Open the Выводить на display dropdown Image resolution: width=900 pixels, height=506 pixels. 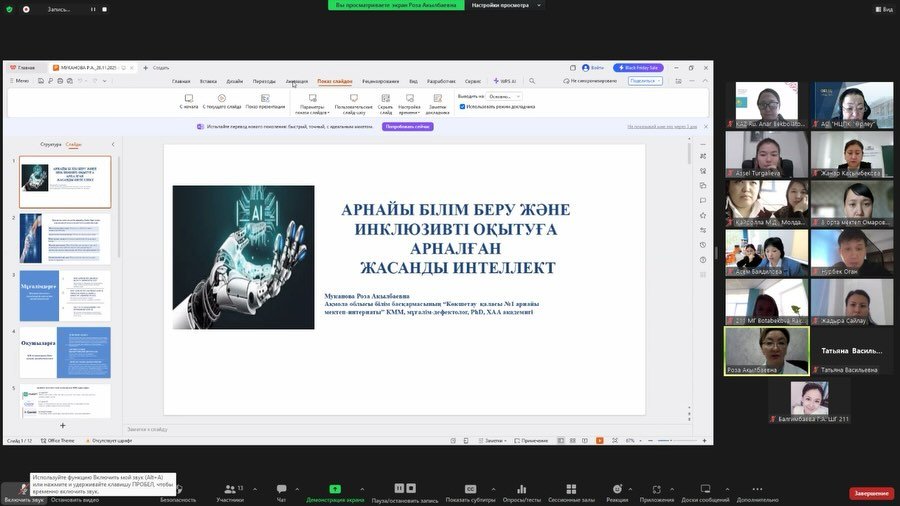tap(504, 96)
